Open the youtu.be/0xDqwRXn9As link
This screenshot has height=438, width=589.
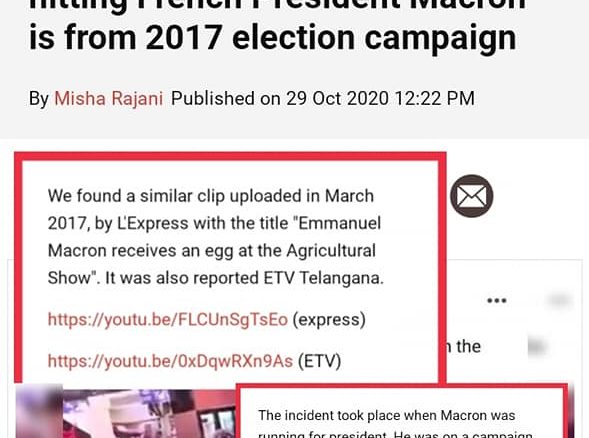coord(170,361)
